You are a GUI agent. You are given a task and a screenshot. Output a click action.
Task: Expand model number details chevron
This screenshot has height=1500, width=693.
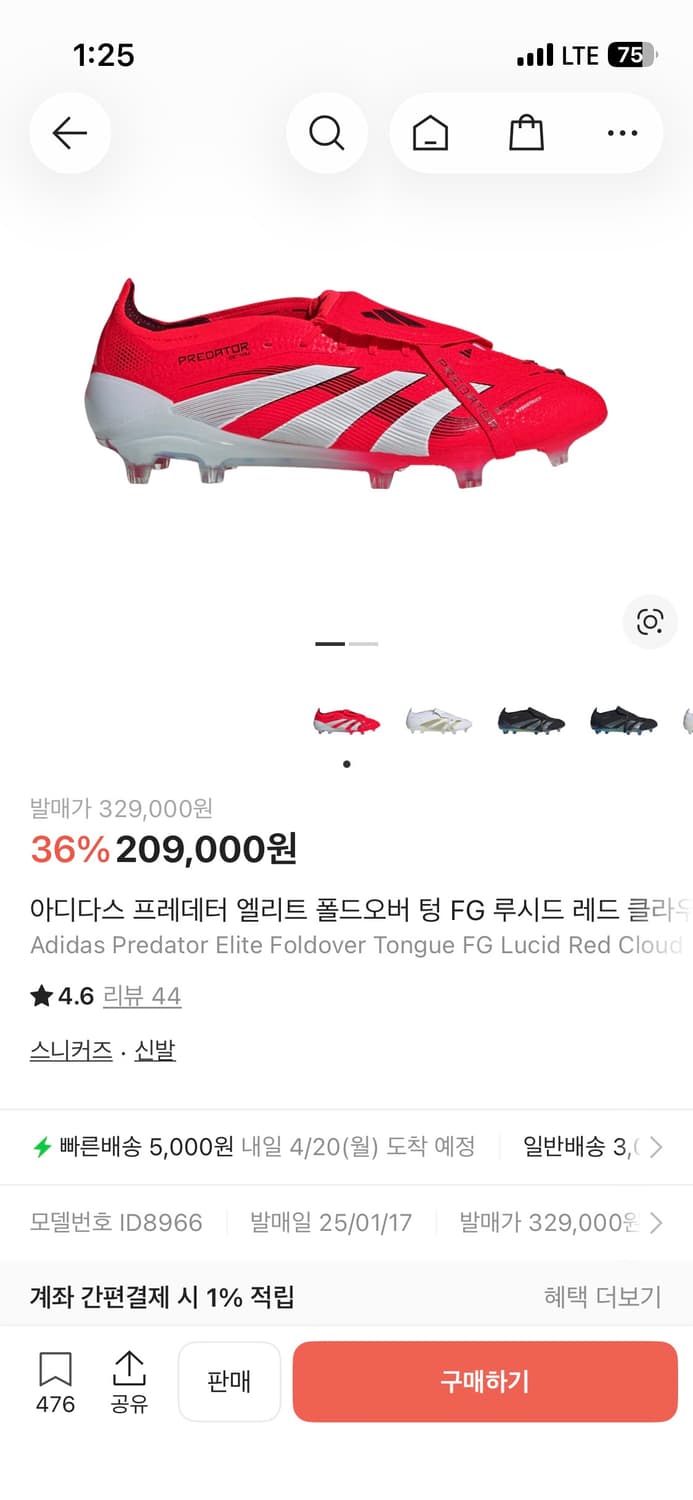click(x=656, y=1222)
